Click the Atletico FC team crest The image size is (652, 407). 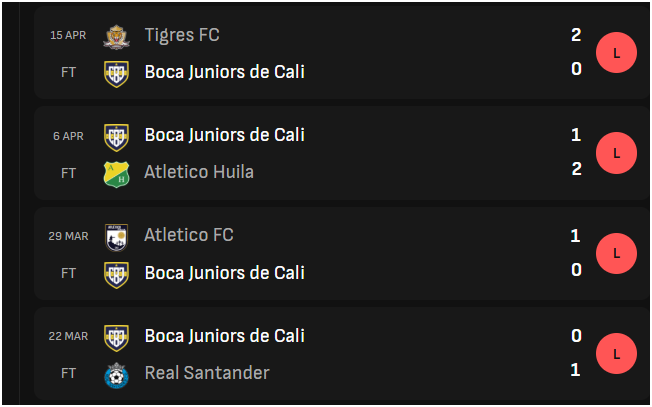tap(116, 237)
